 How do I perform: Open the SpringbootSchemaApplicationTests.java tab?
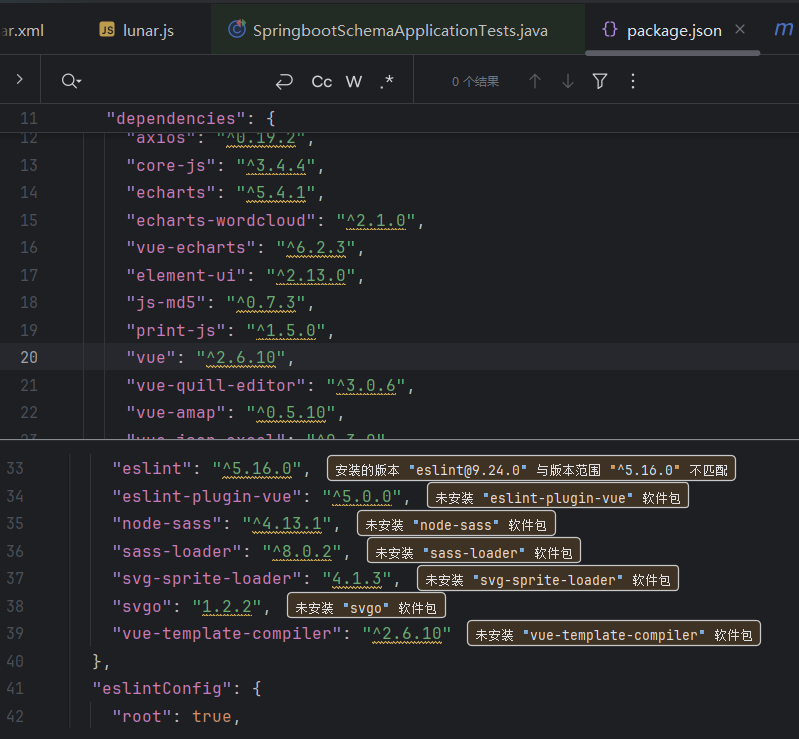(x=388, y=31)
